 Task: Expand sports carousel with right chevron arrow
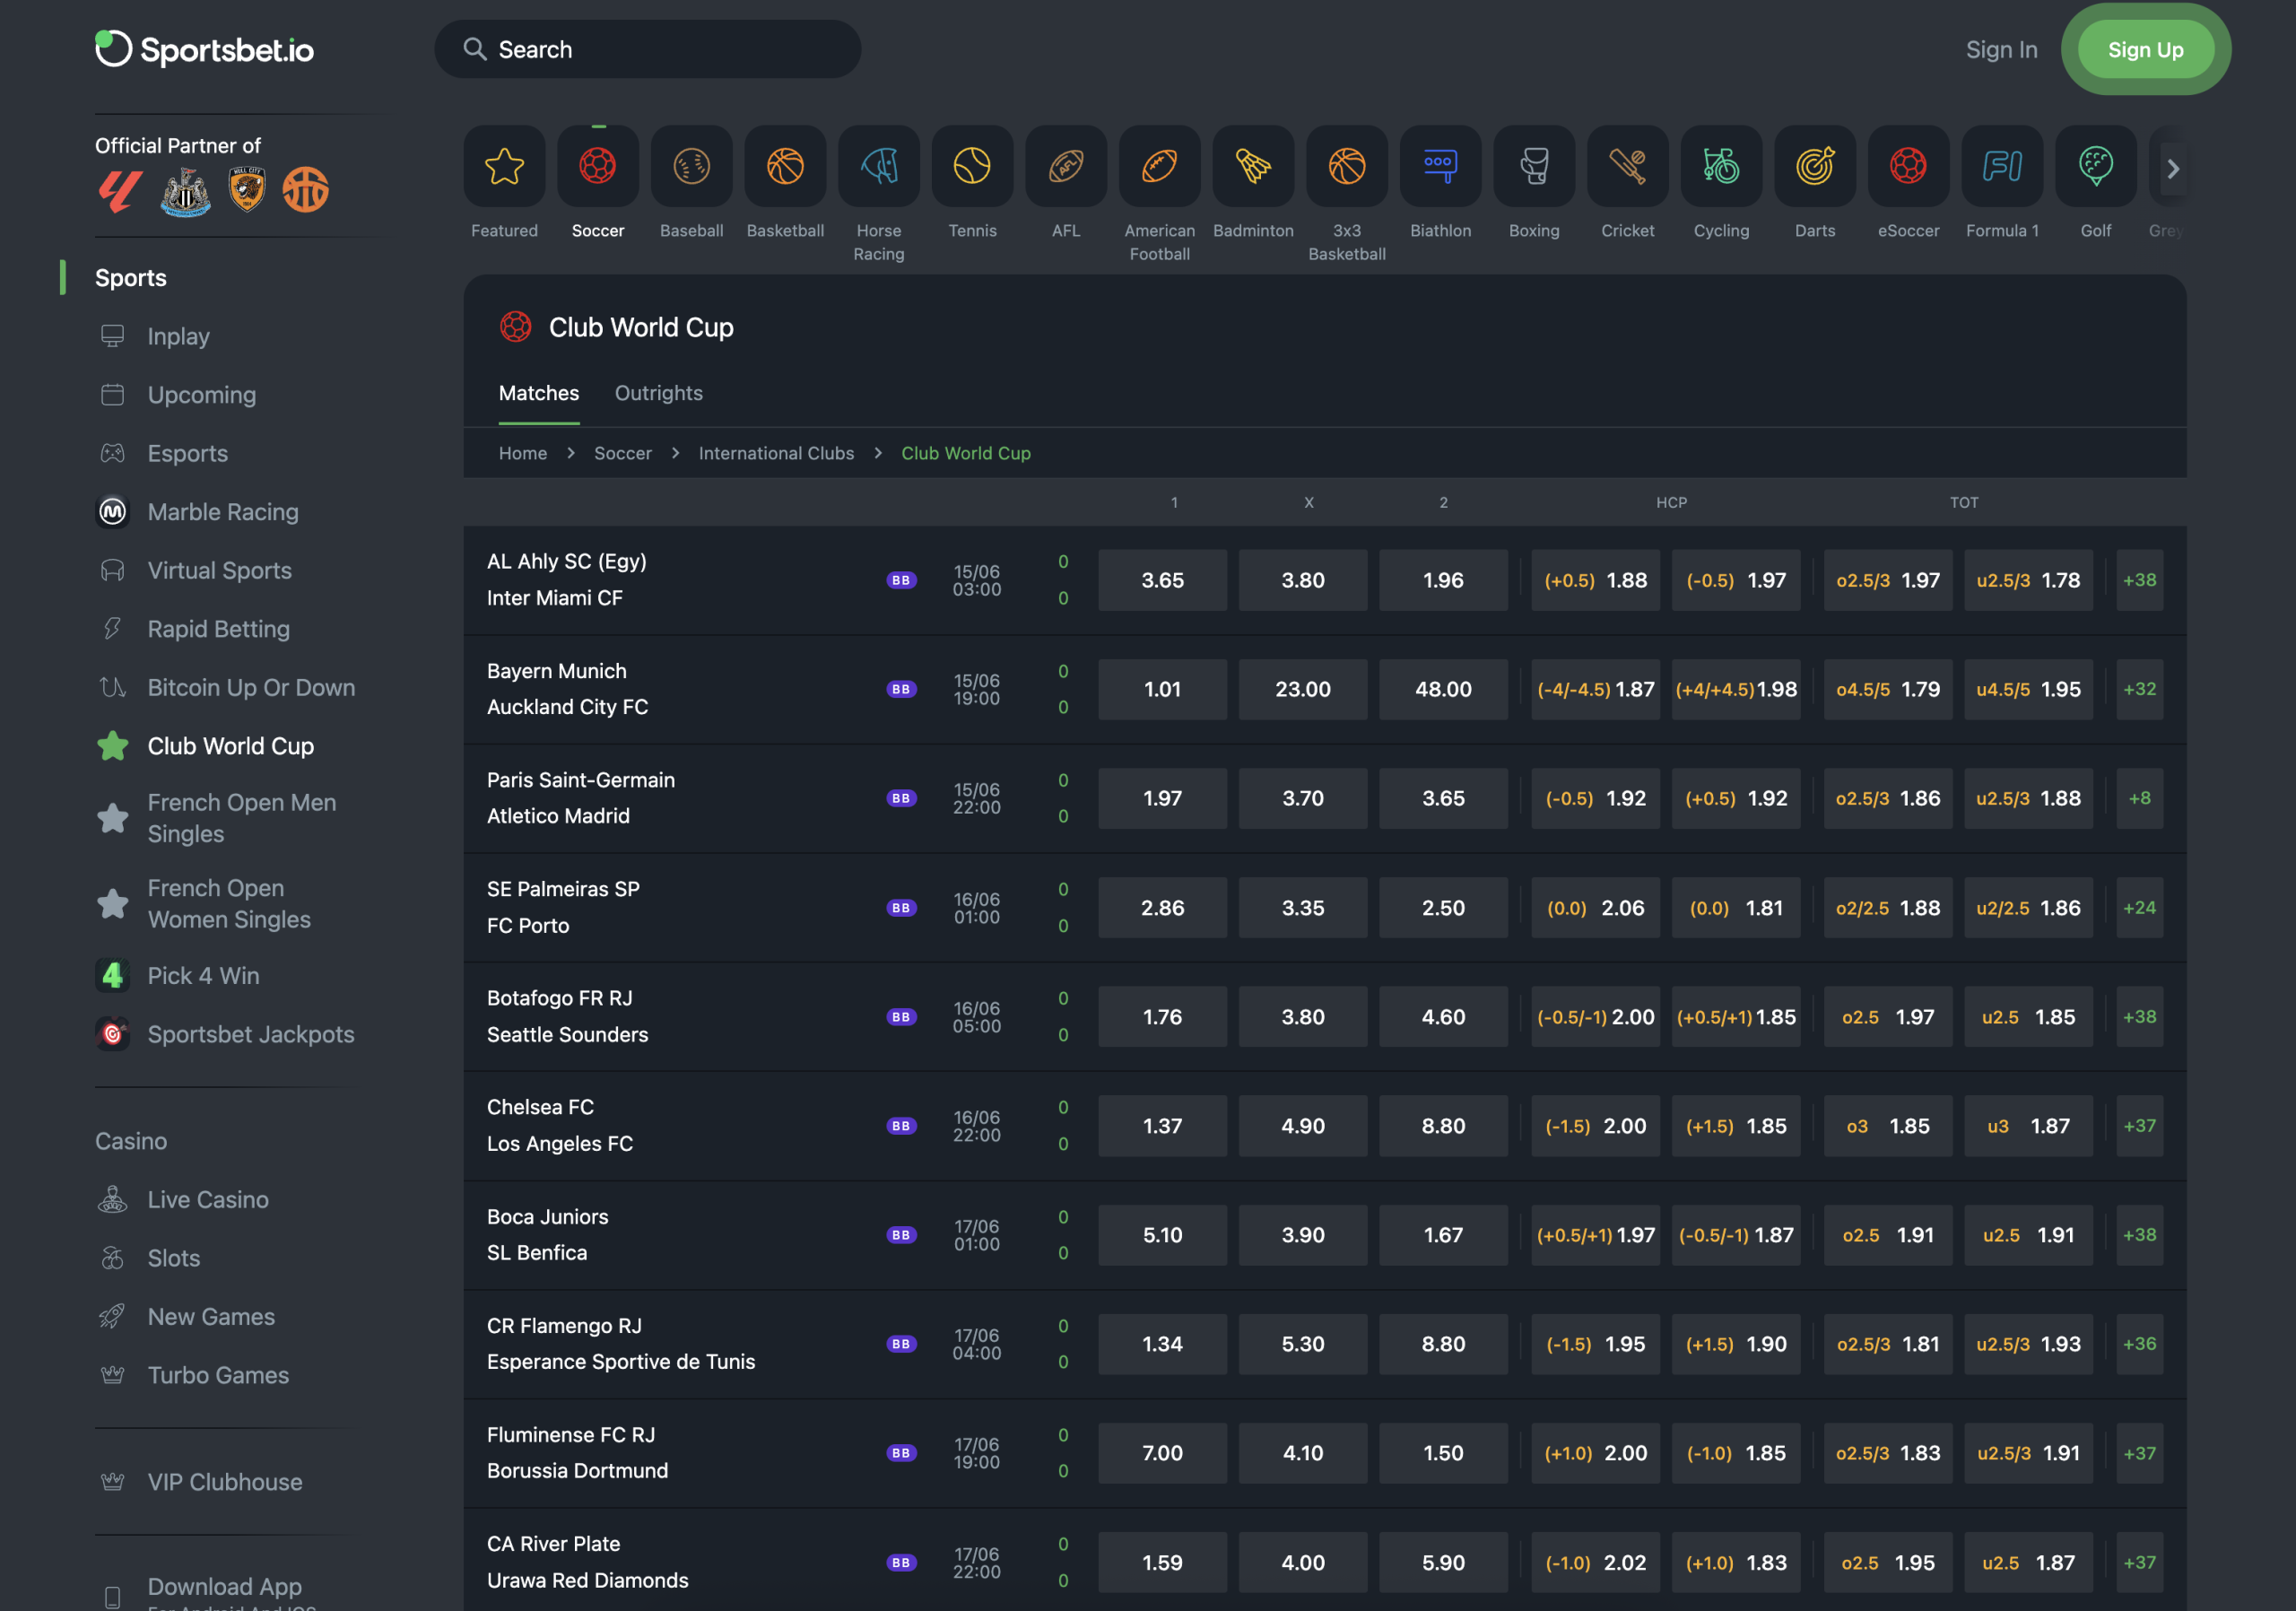click(x=2173, y=169)
